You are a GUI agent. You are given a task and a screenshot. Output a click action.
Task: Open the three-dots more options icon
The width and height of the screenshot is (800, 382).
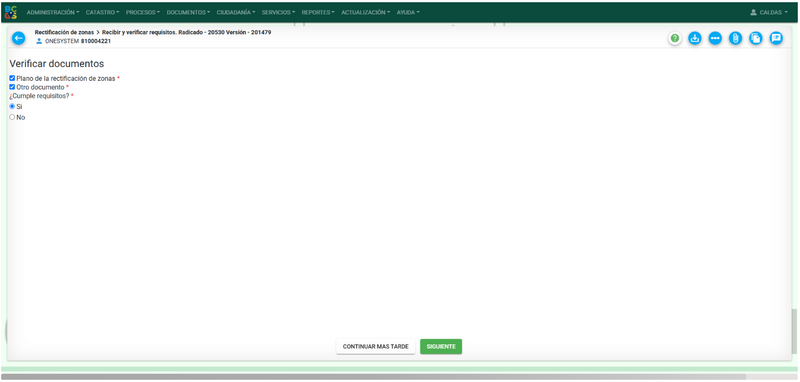(x=715, y=38)
